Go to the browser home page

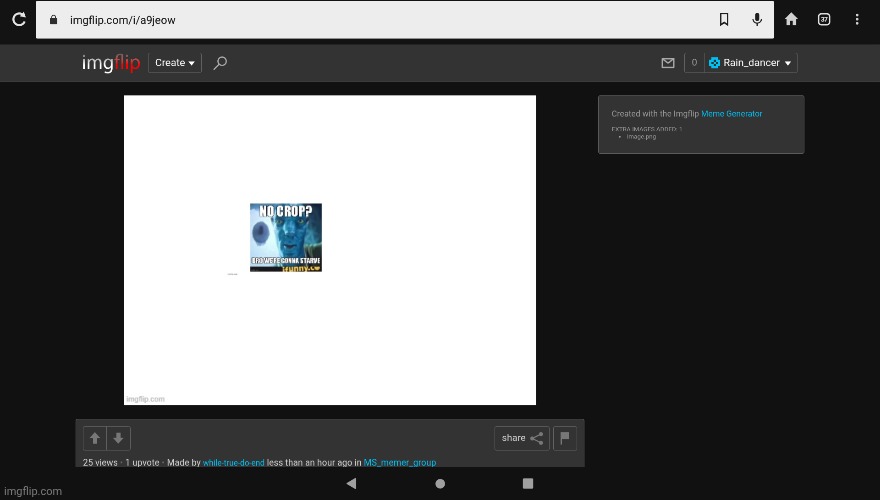pos(791,19)
